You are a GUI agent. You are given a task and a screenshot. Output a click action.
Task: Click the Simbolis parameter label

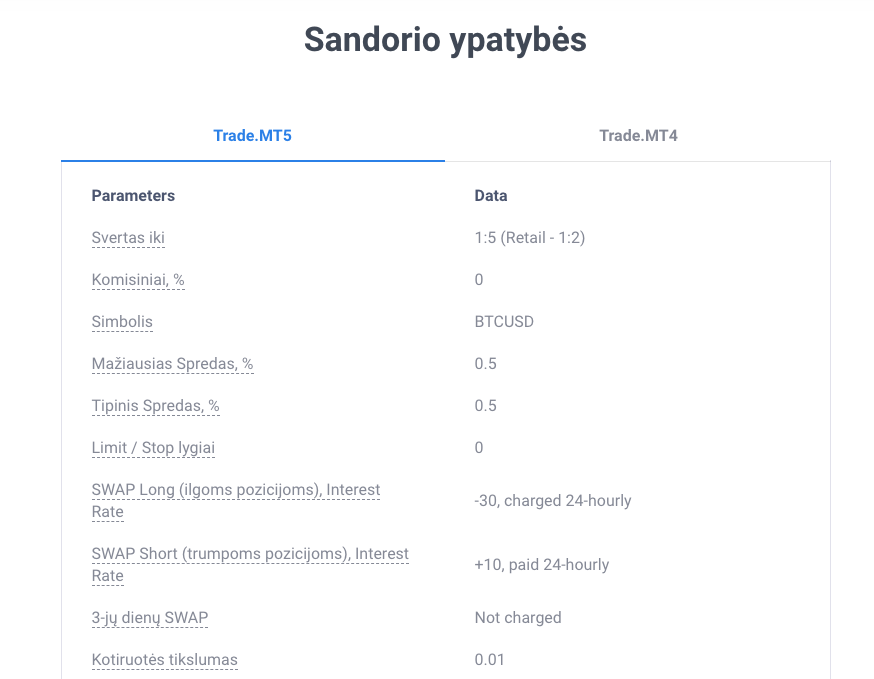point(122,322)
